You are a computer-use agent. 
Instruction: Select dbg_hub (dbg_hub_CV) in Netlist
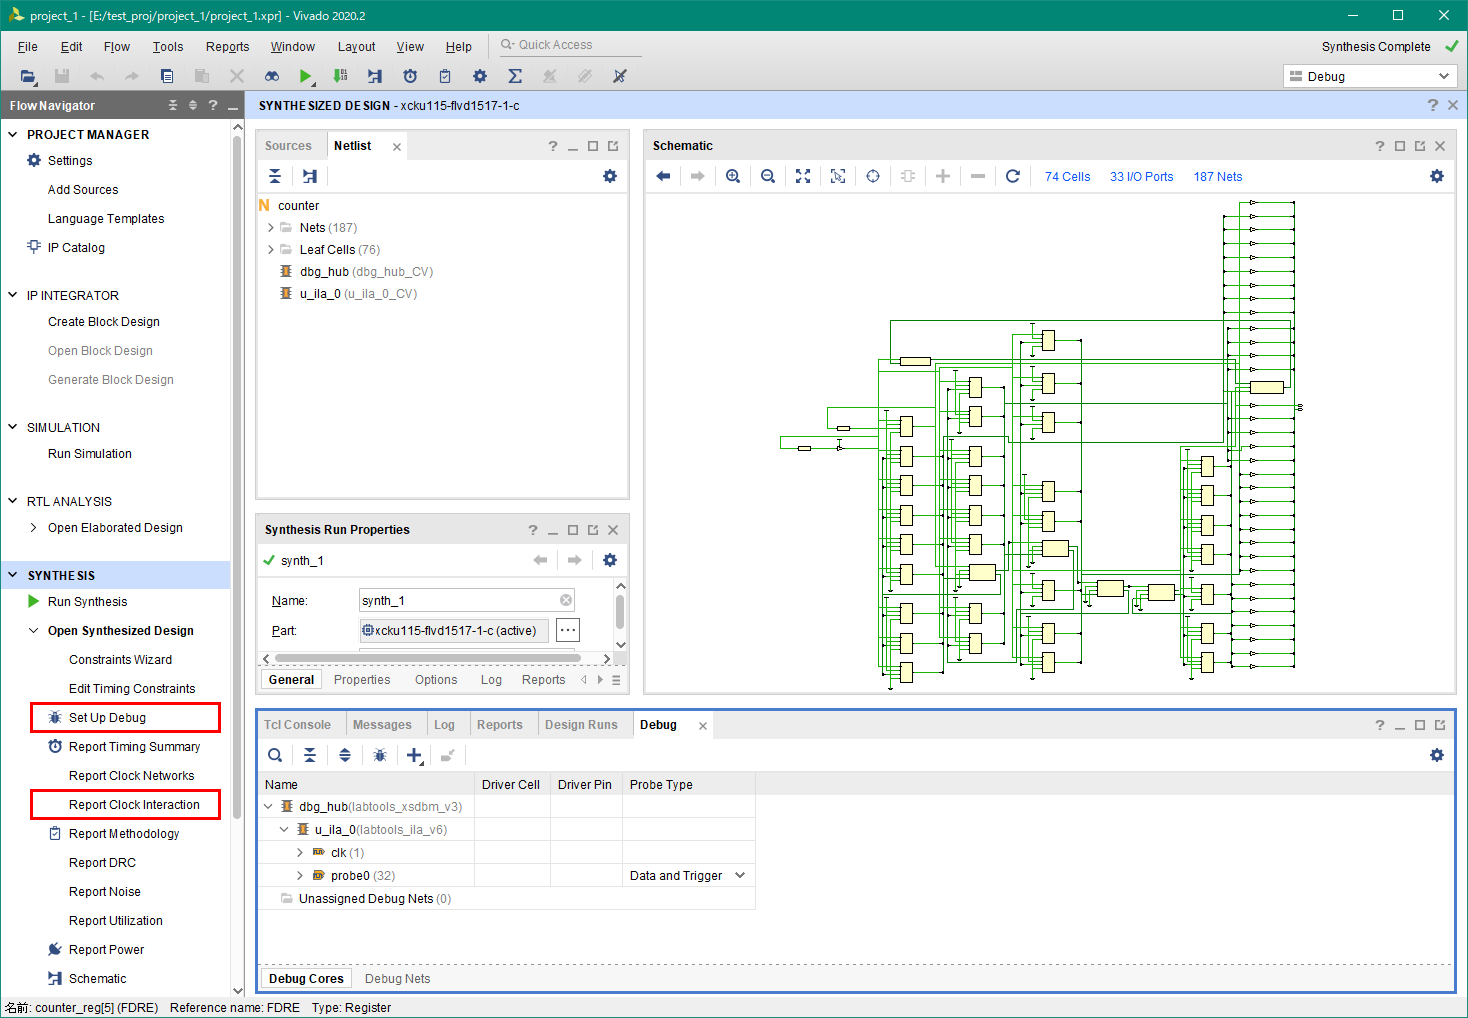pos(366,272)
